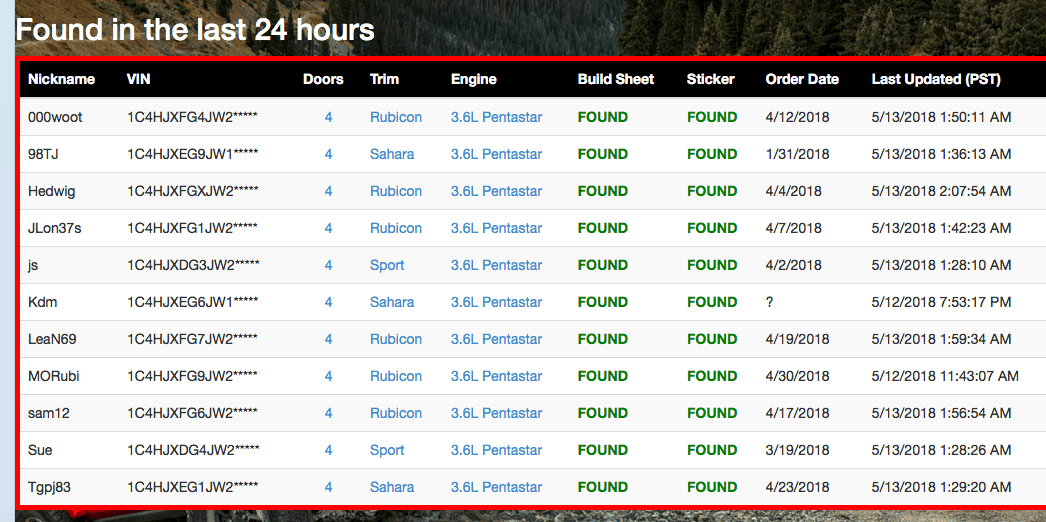The width and height of the screenshot is (1046, 522).
Task: Click timestamp 5/13/2018 2:07:54 AM
Action: [x=941, y=191]
